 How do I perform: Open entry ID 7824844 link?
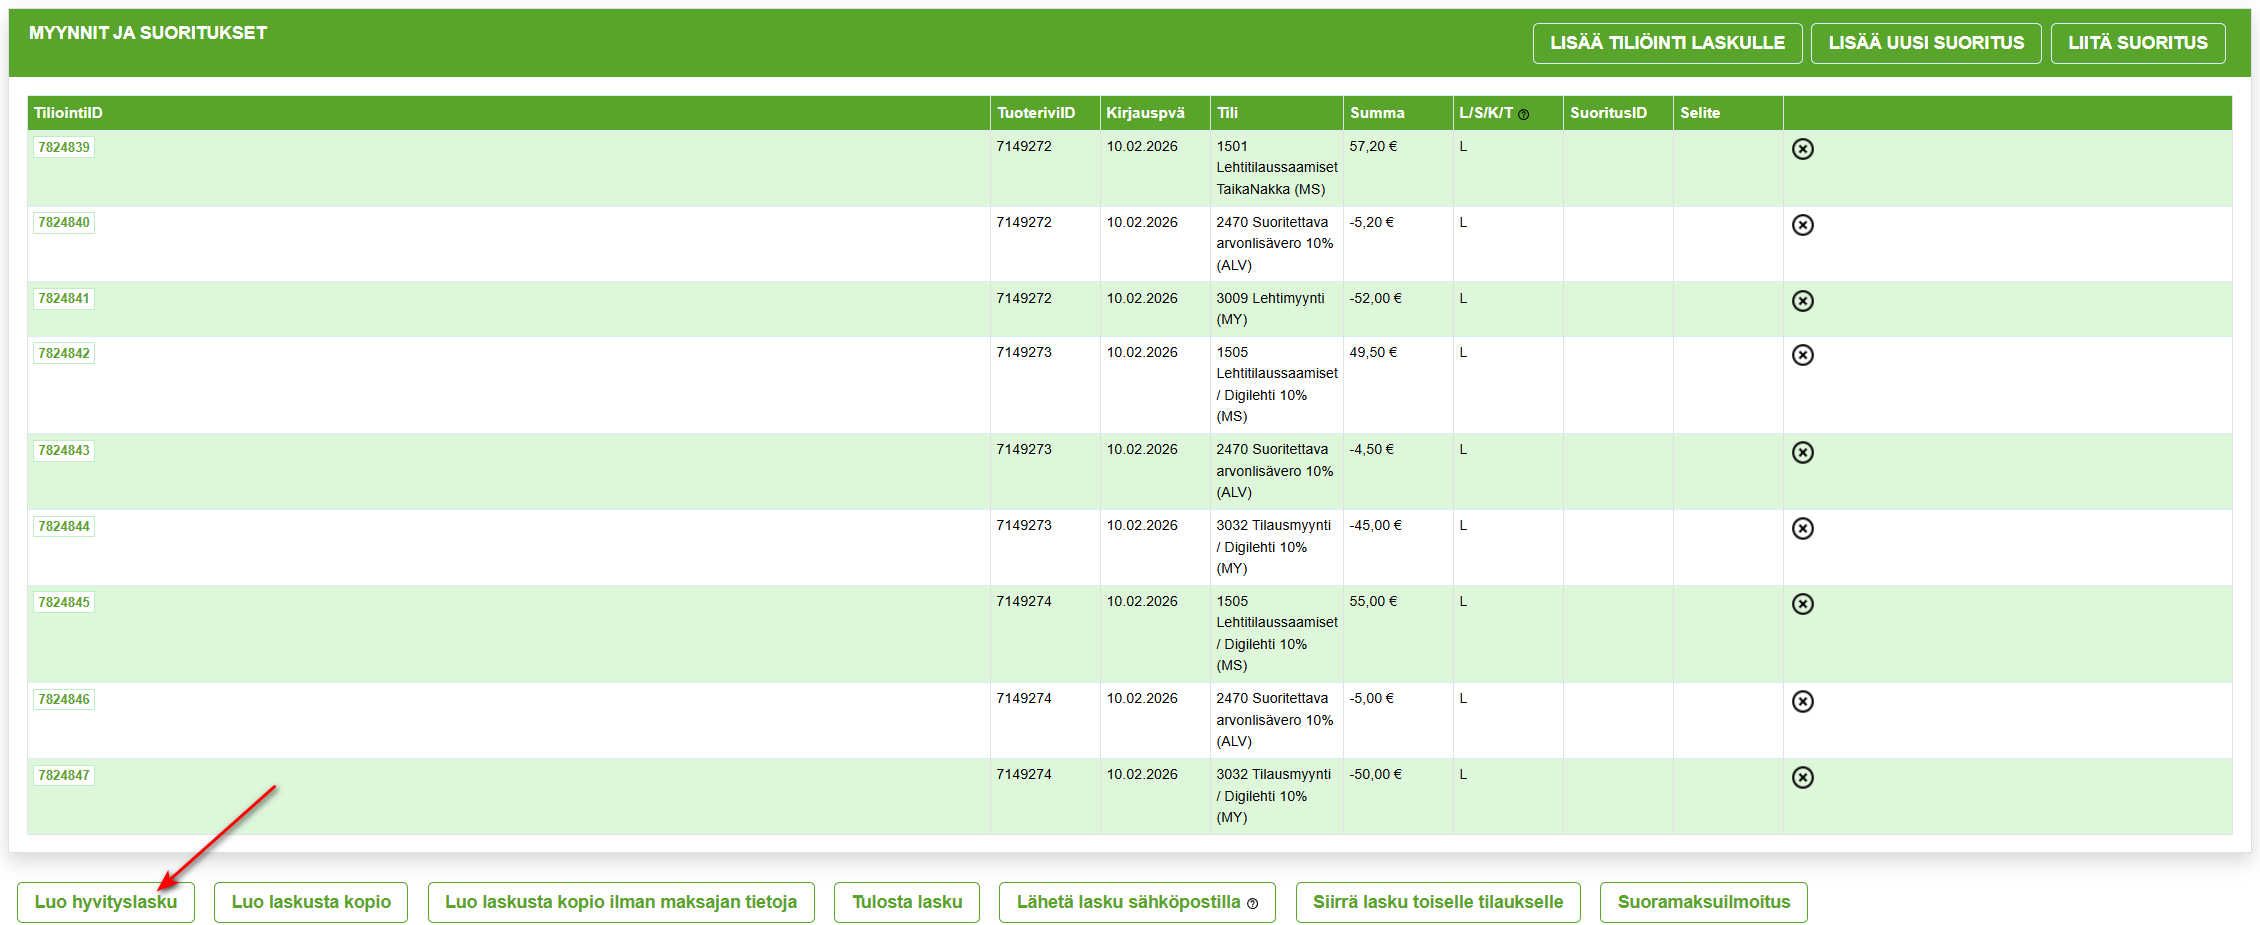64,527
